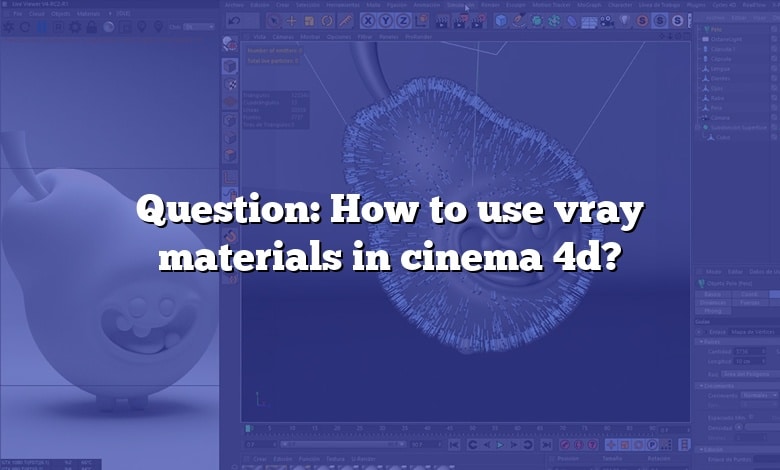Click the magnet snap icon on left palette
This screenshot has height=470, width=780.
pyautogui.click(x=230, y=236)
